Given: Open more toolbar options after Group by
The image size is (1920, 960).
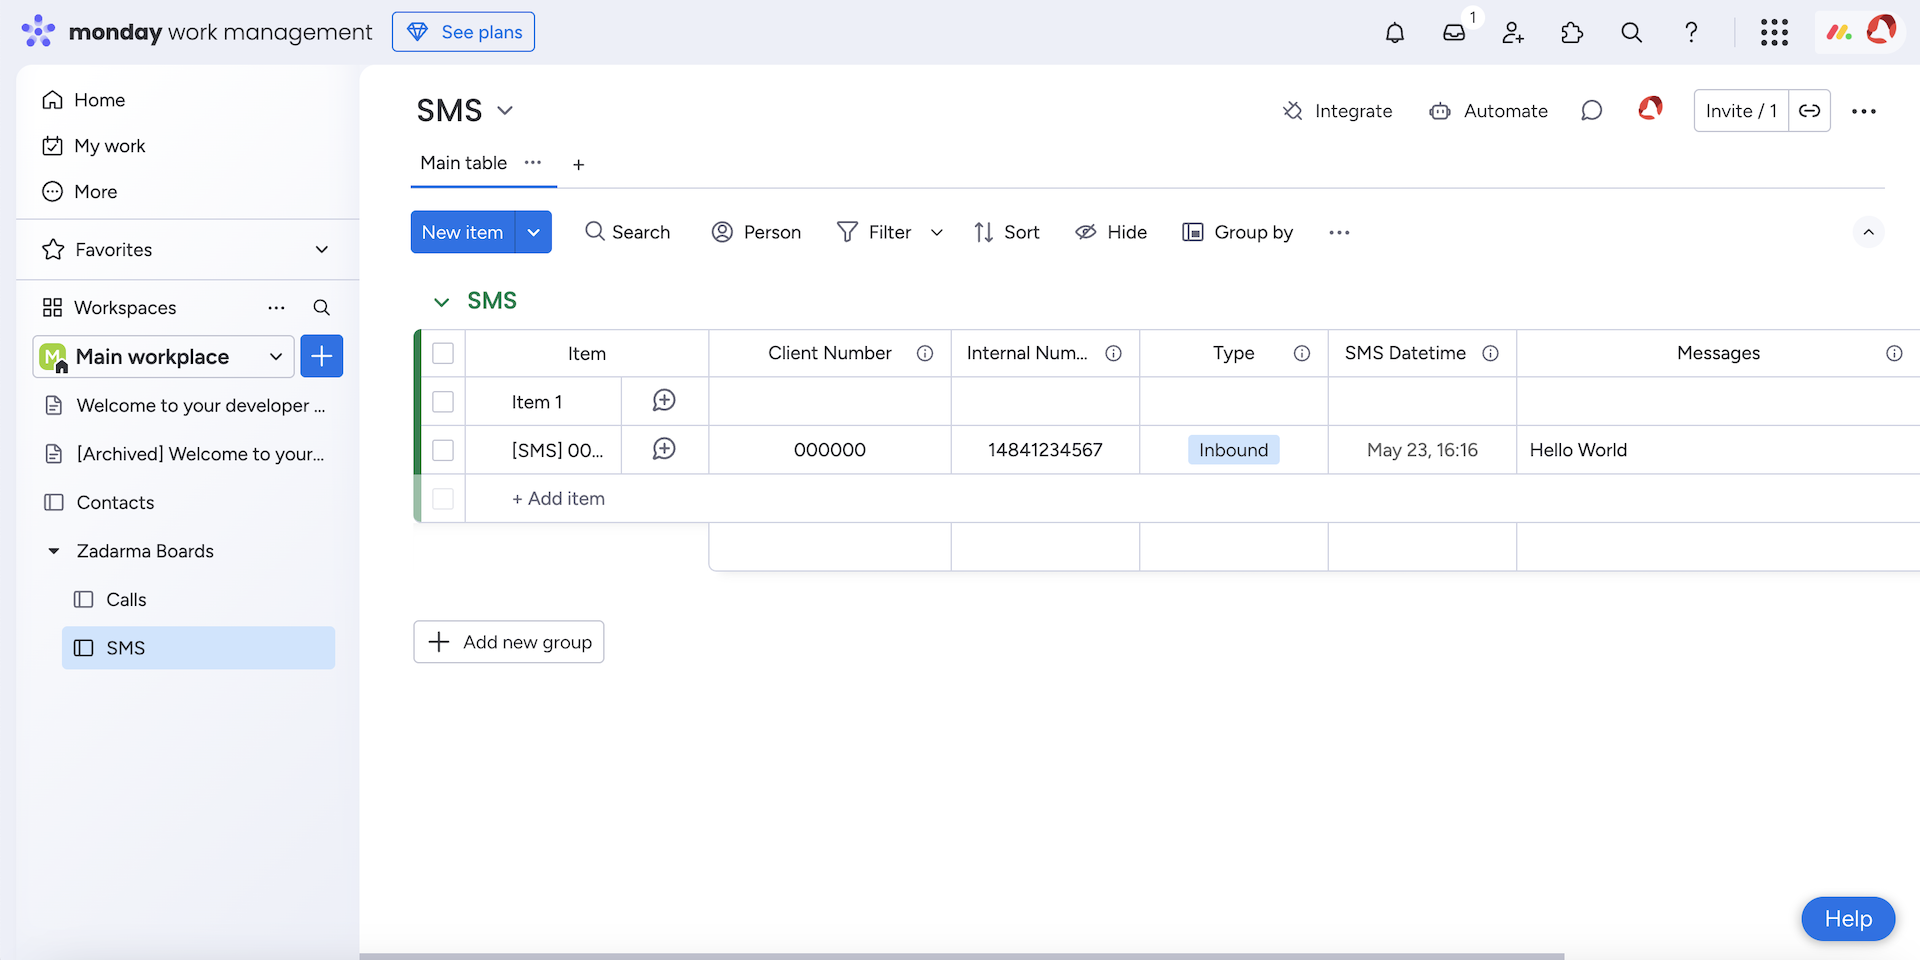Looking at the screenshot, I should 1339,232.
